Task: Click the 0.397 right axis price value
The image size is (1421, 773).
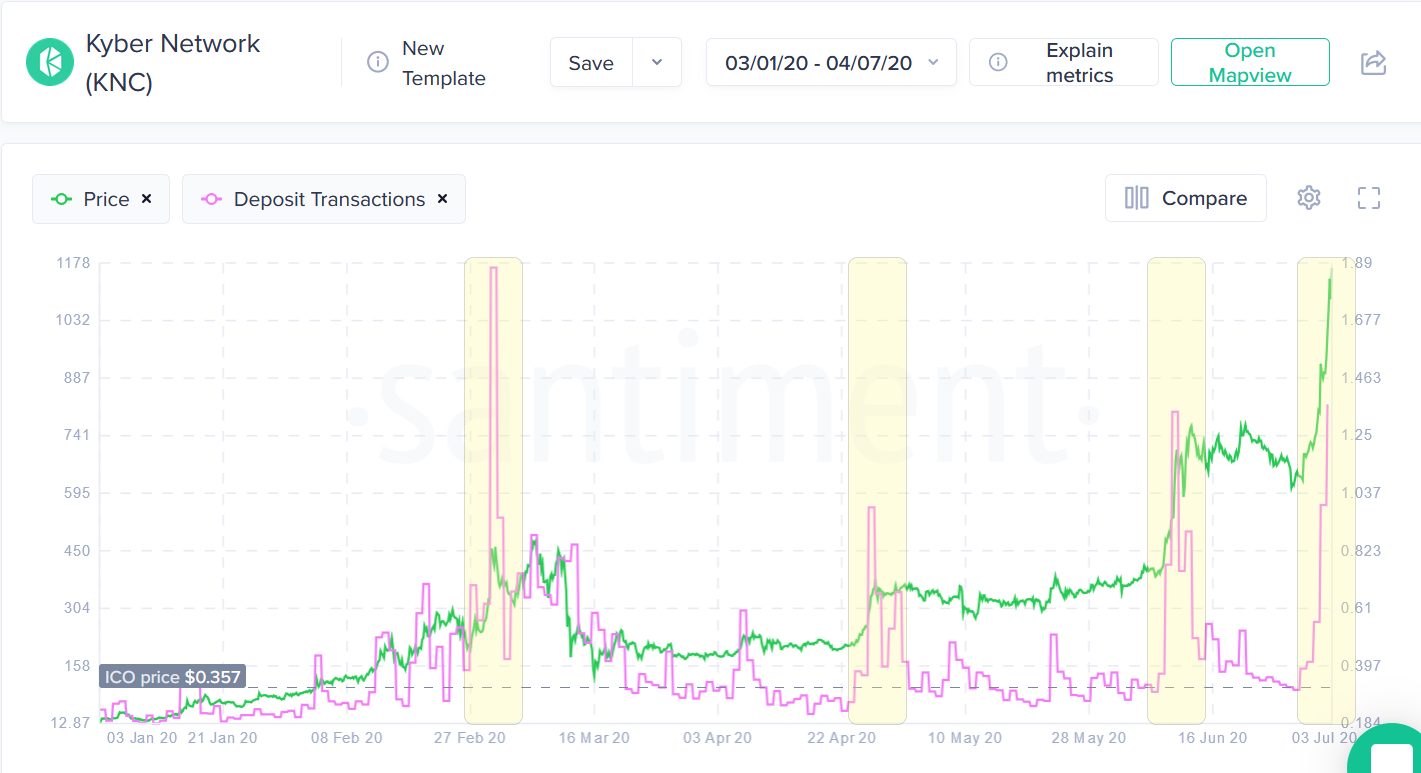Action: pyautogui.click(x=1360, y=666)
